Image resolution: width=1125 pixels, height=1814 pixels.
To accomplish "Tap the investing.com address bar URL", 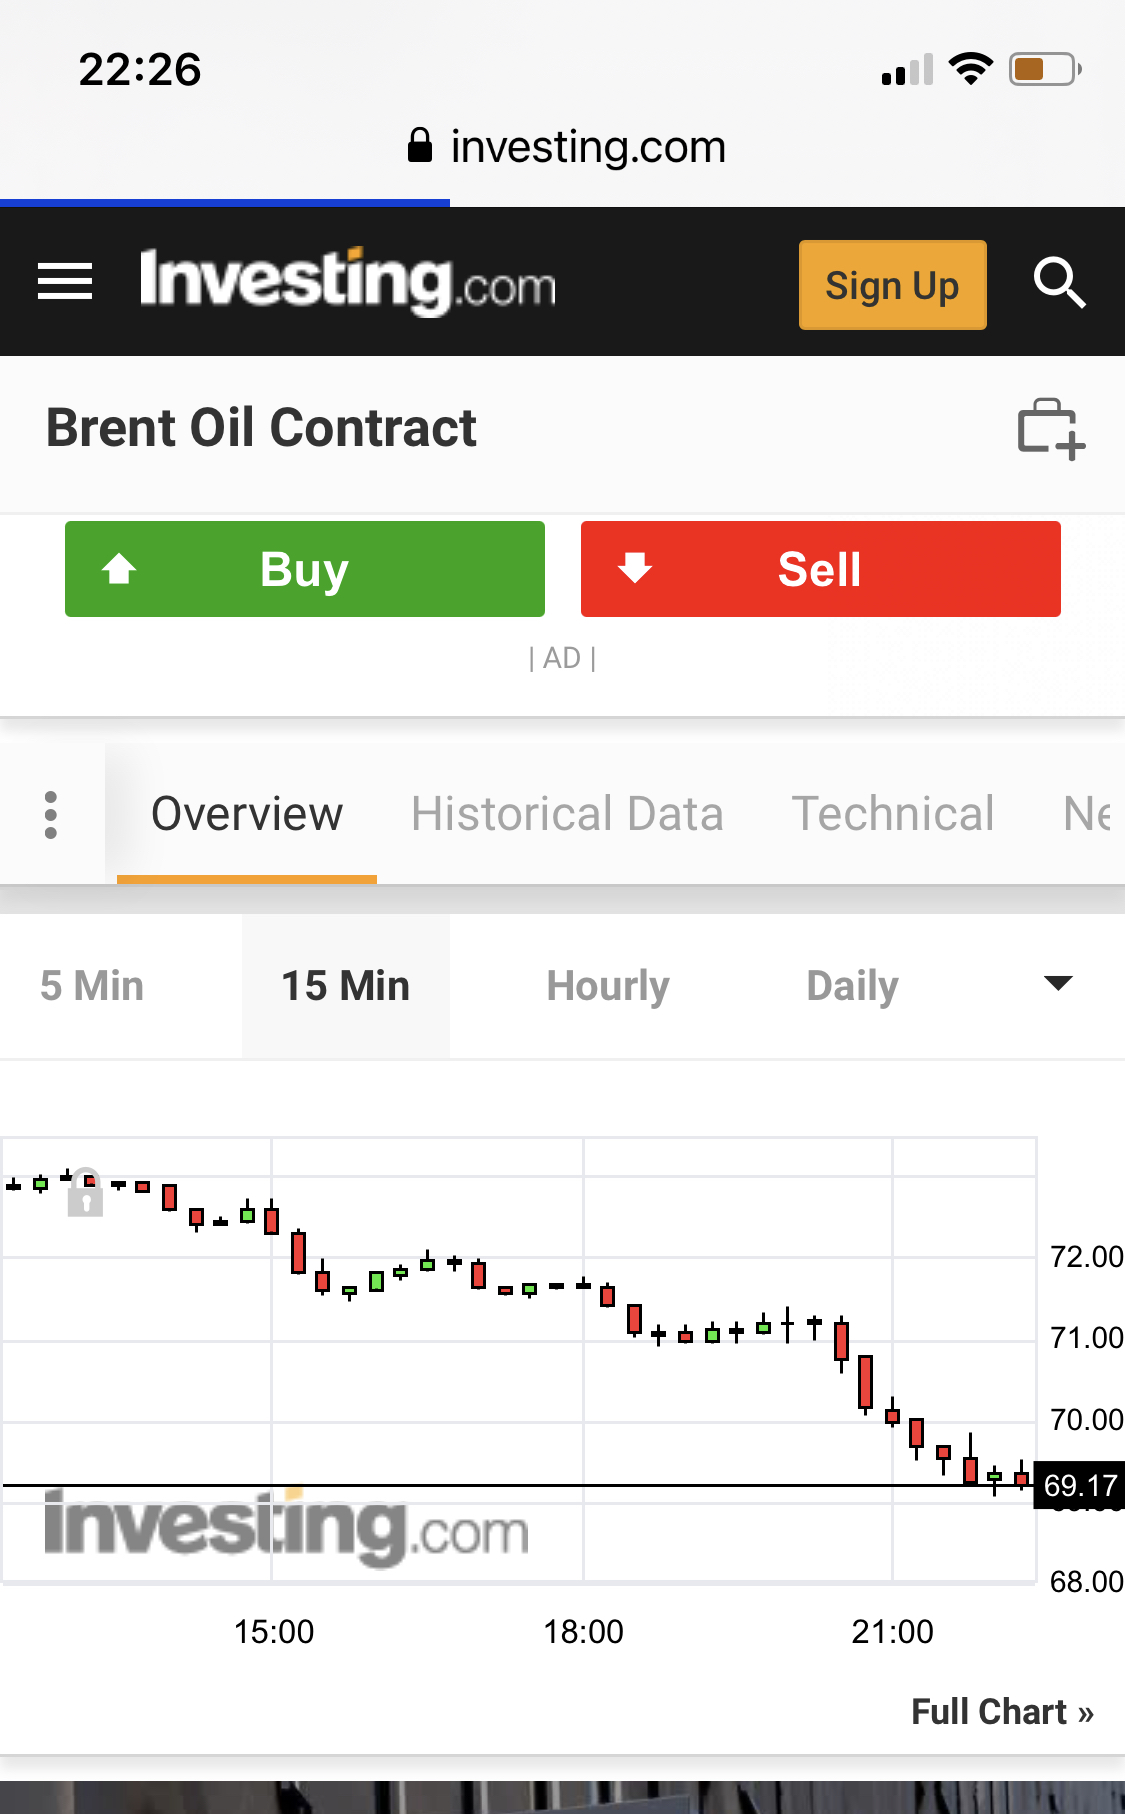I will pos(588,147).
